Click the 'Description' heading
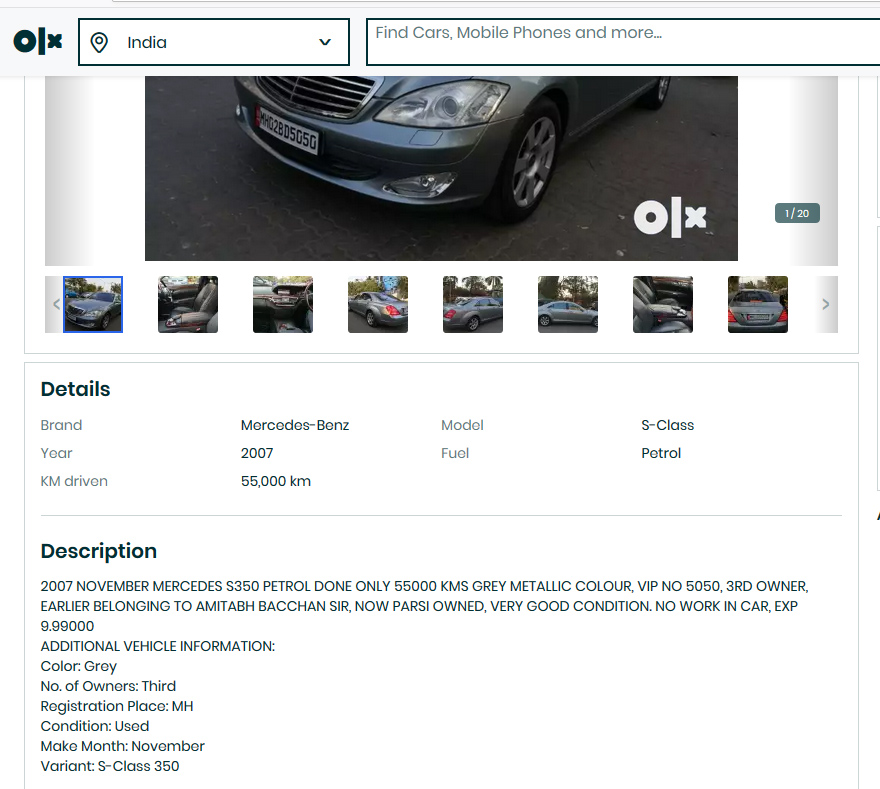 (99, 551)
